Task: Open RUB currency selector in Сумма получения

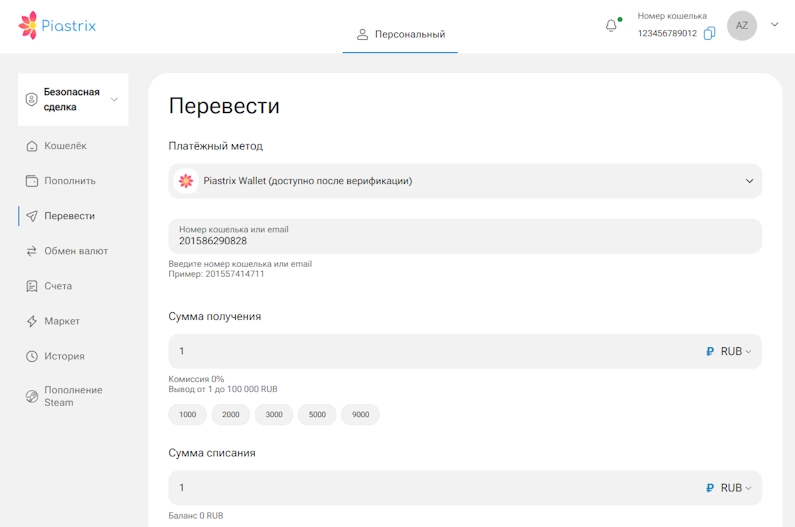Action: (x=729, y=351)
